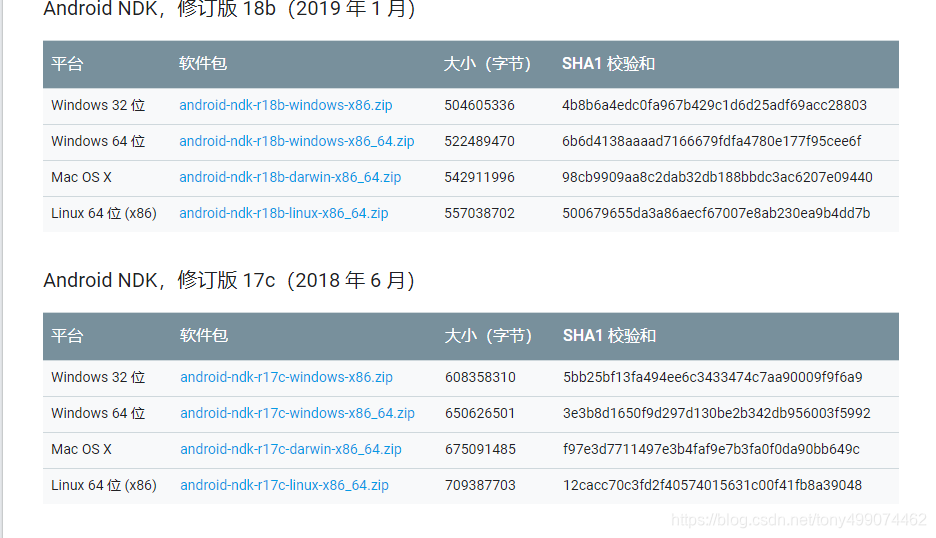Click Linux 64 位 (x86) in the 18b table

coord(104,213)
